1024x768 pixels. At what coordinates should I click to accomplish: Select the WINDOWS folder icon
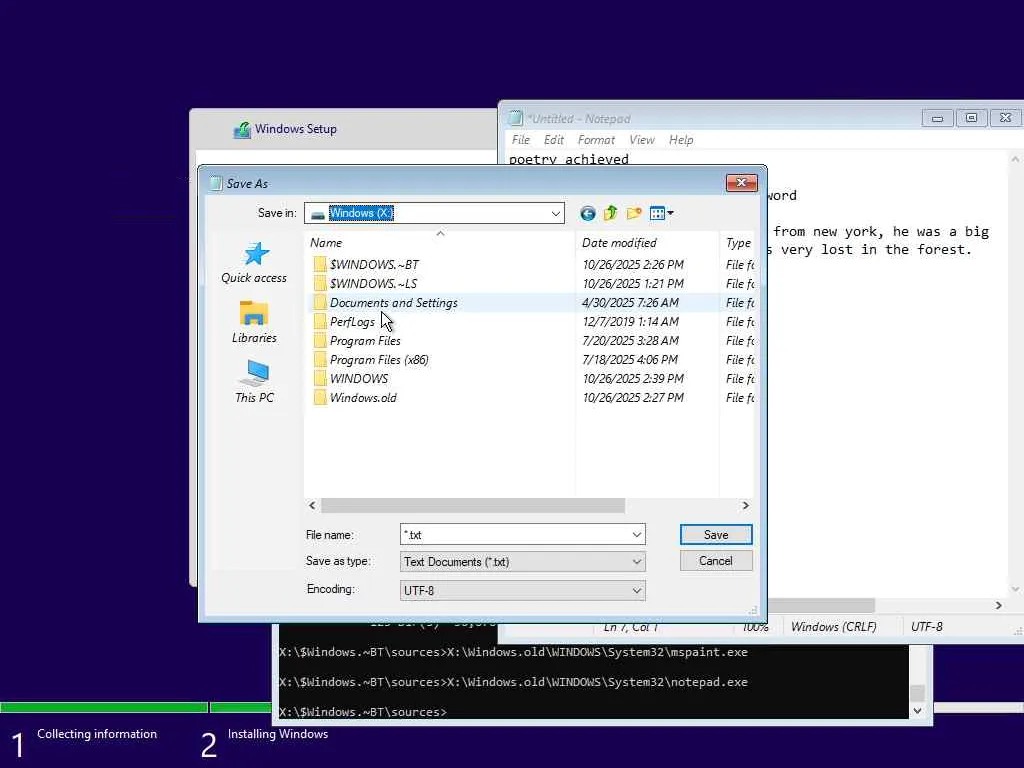pyautogui.click(x=319, y=378)
